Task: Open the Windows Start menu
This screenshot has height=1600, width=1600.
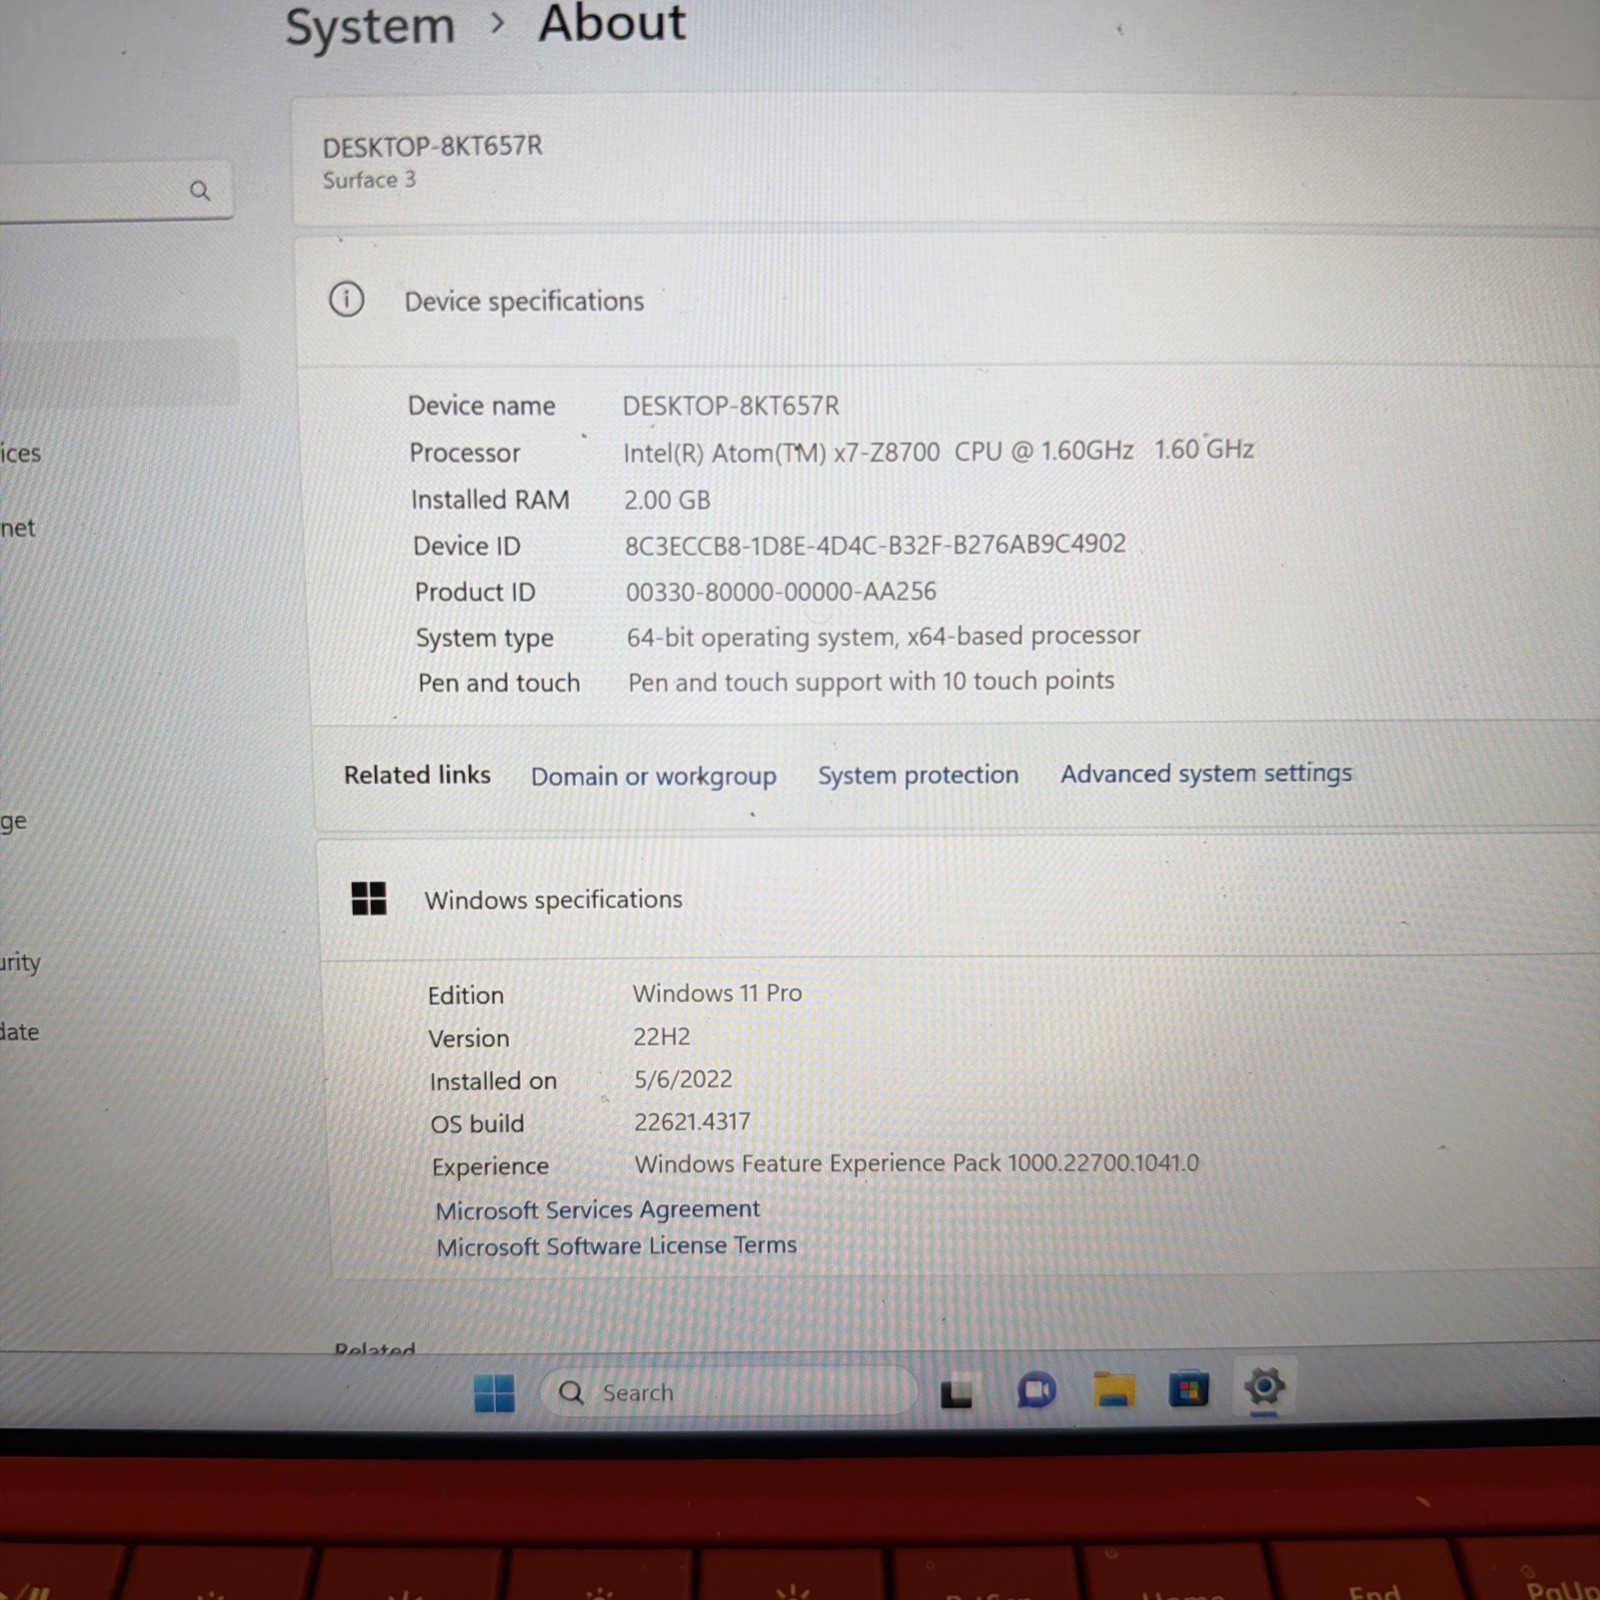Action: click(x=494, y=1392)
